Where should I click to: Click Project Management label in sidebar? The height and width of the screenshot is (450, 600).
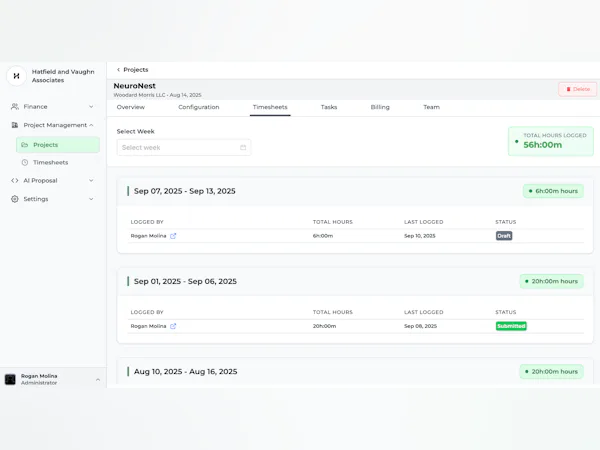click(x=55, y=125)
